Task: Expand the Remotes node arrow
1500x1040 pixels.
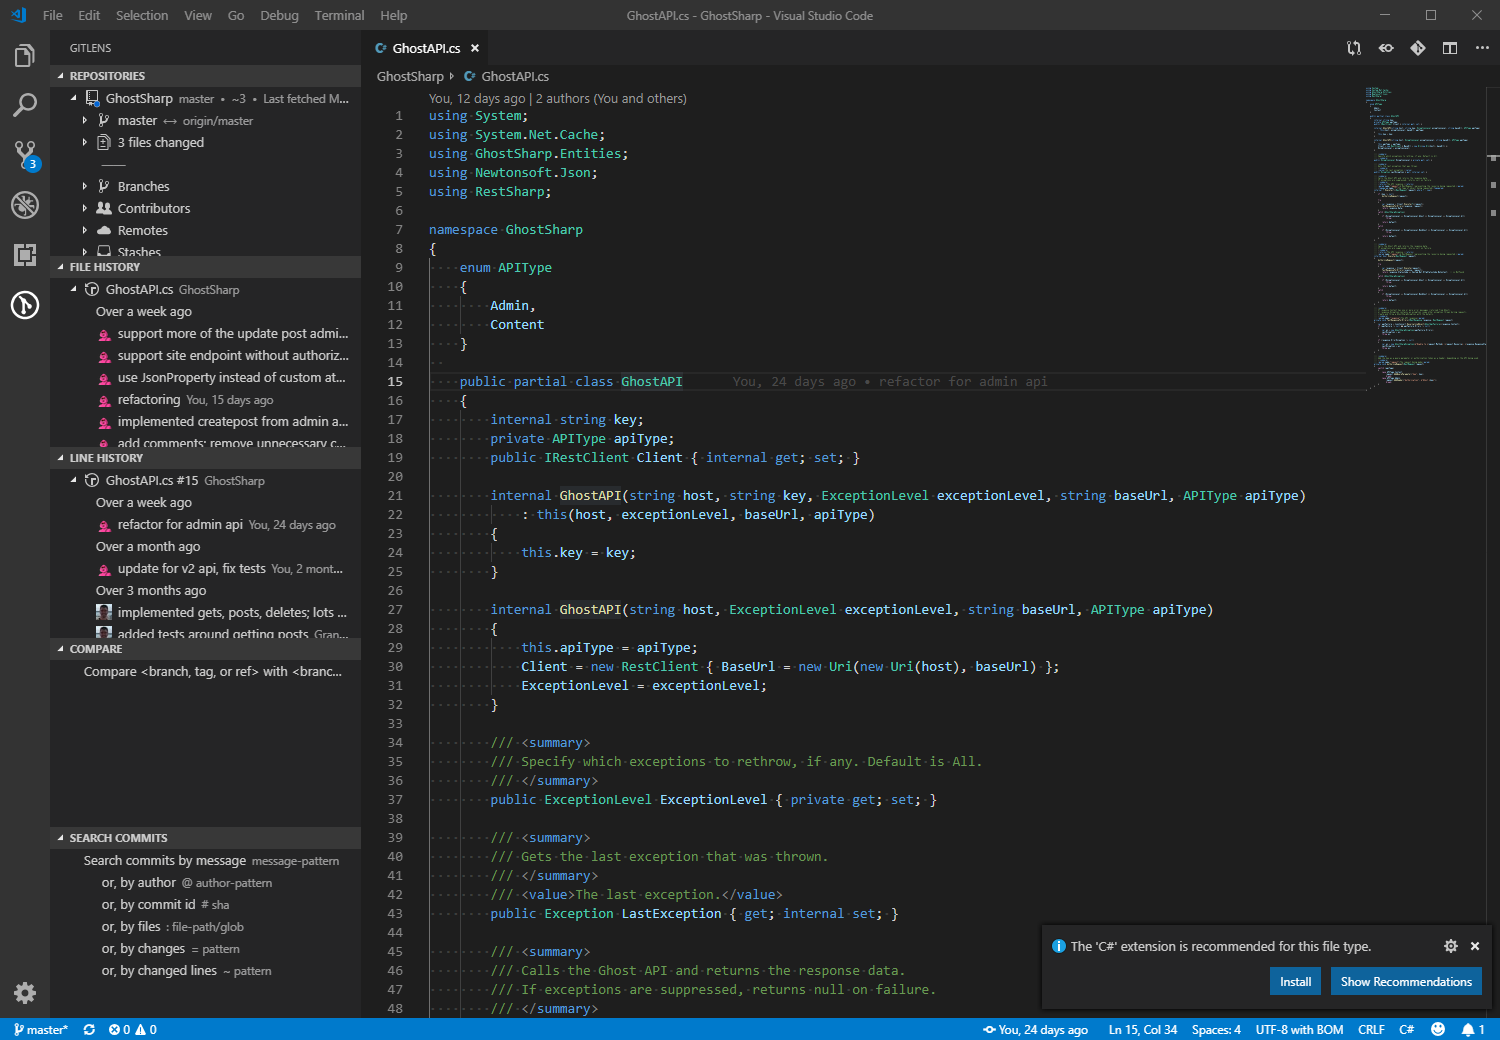Action: (x=85, y=230)
